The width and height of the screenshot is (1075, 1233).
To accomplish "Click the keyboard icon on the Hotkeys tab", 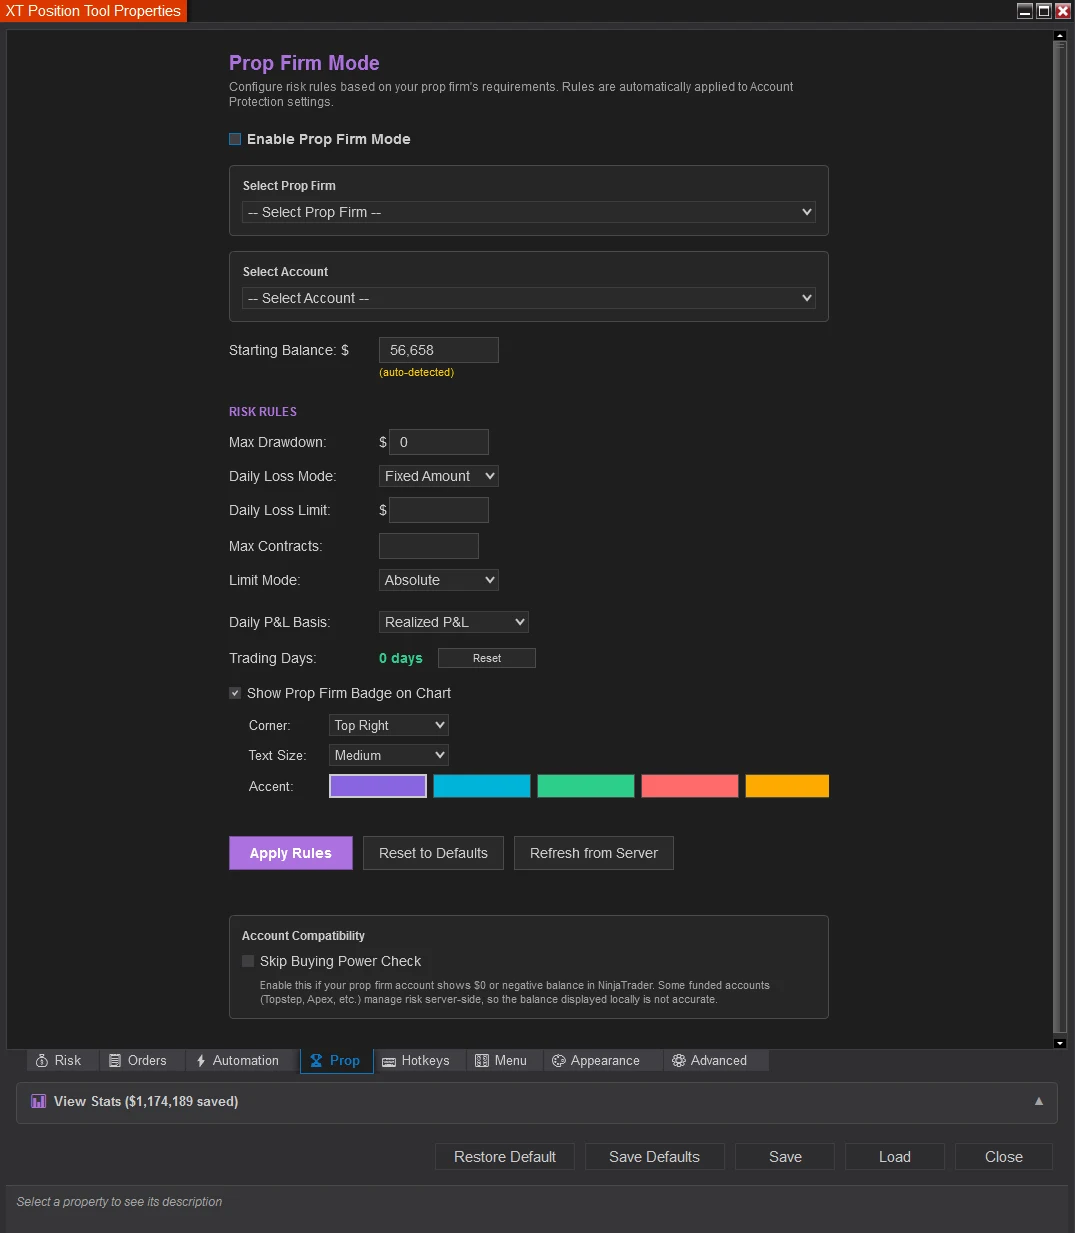I will 387,1060.
